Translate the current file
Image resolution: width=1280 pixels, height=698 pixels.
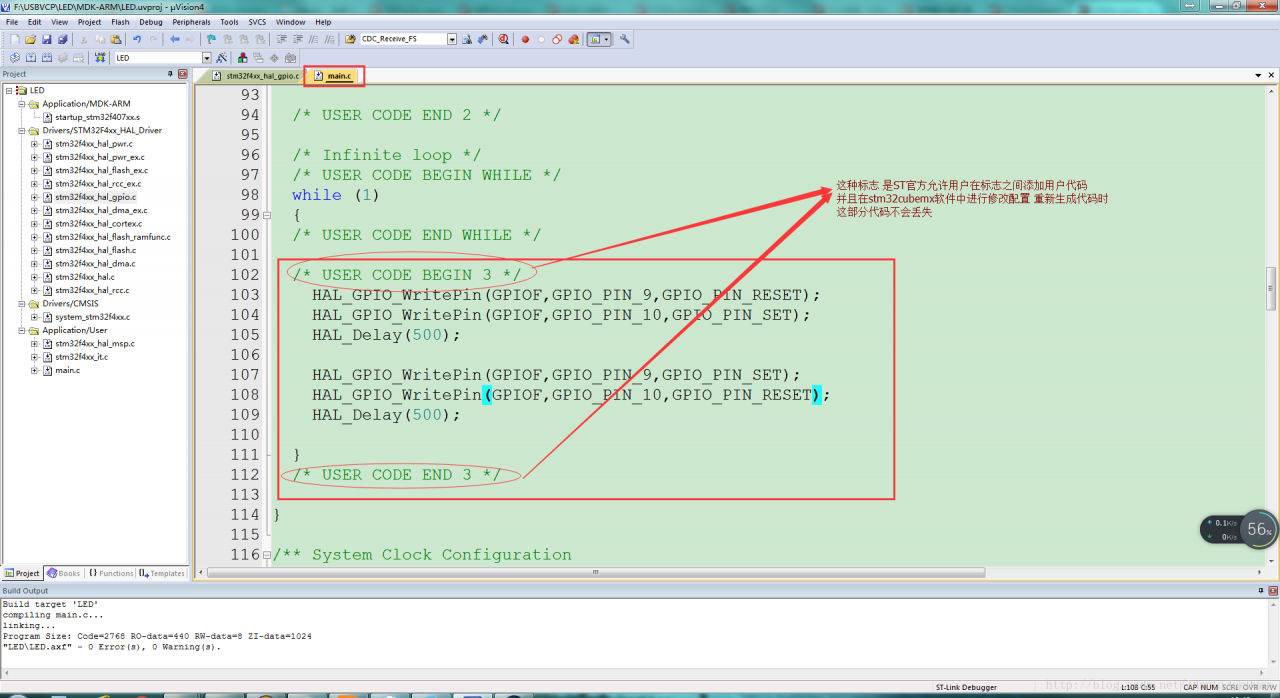click(15, 58)
